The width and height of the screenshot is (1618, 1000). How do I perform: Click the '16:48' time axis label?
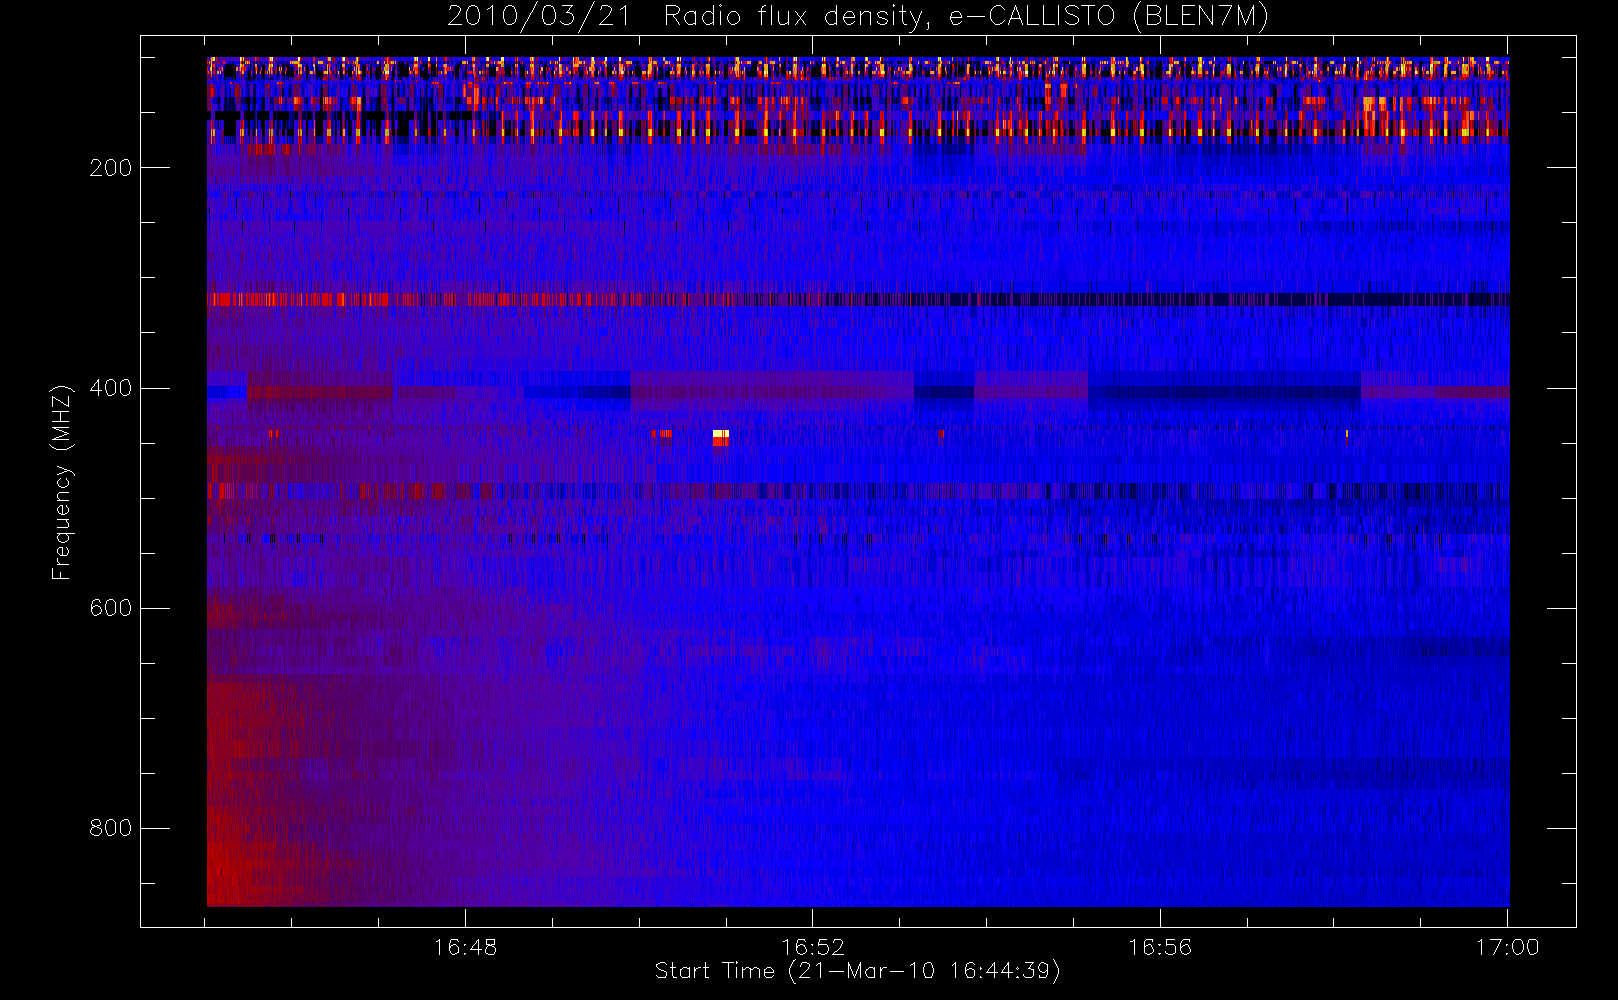465,947
